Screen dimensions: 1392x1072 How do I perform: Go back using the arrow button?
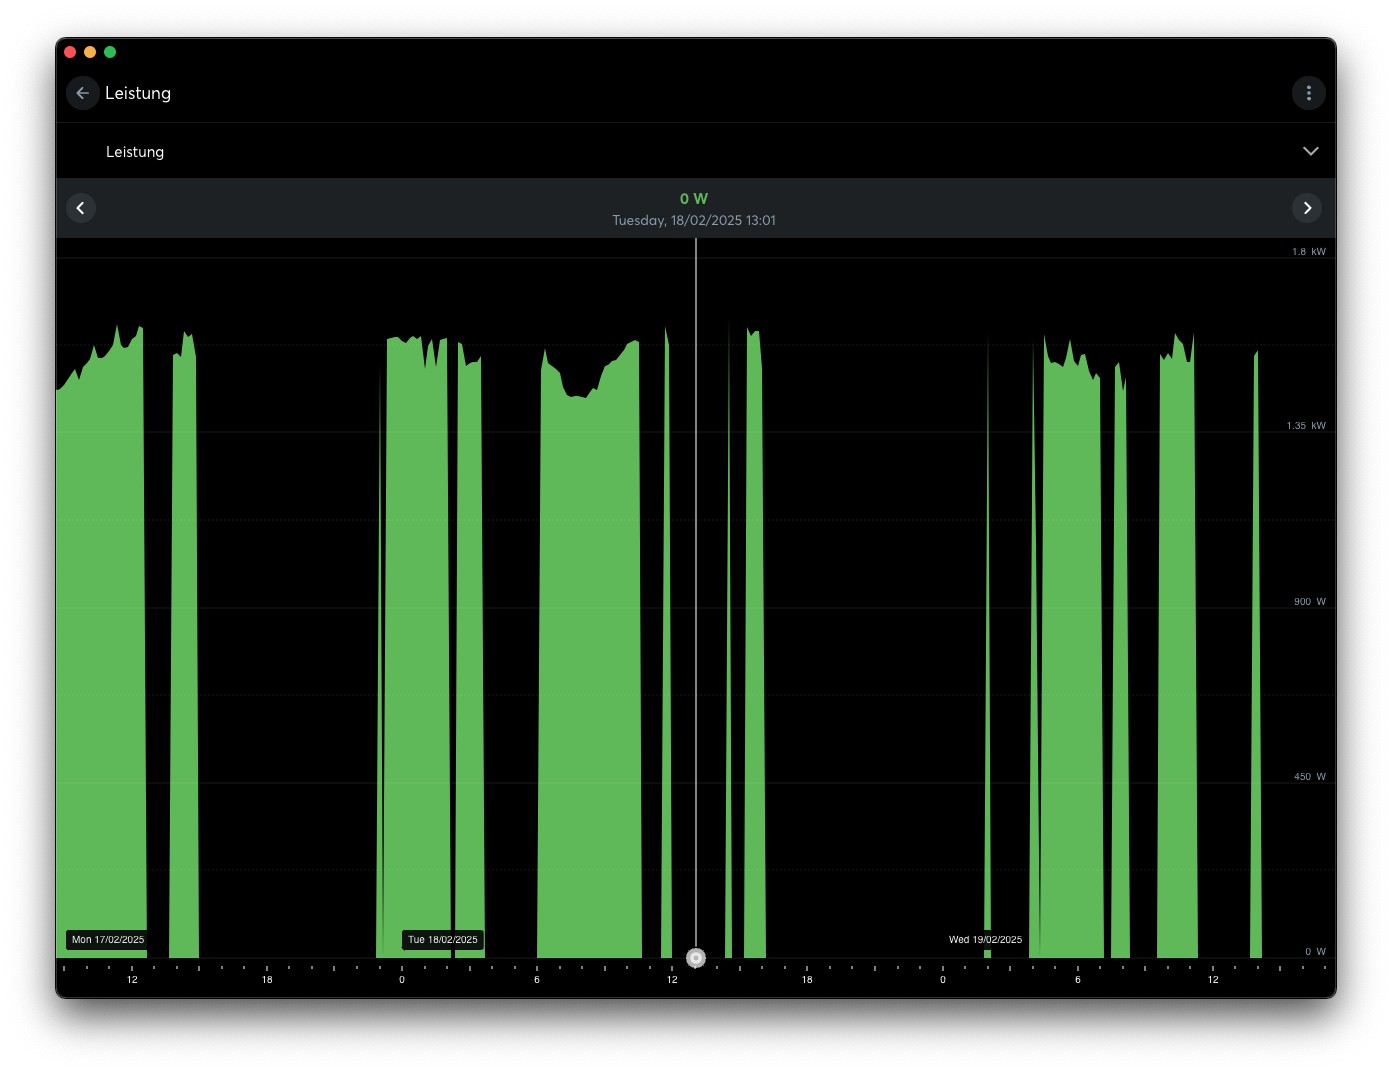[83, 93]
